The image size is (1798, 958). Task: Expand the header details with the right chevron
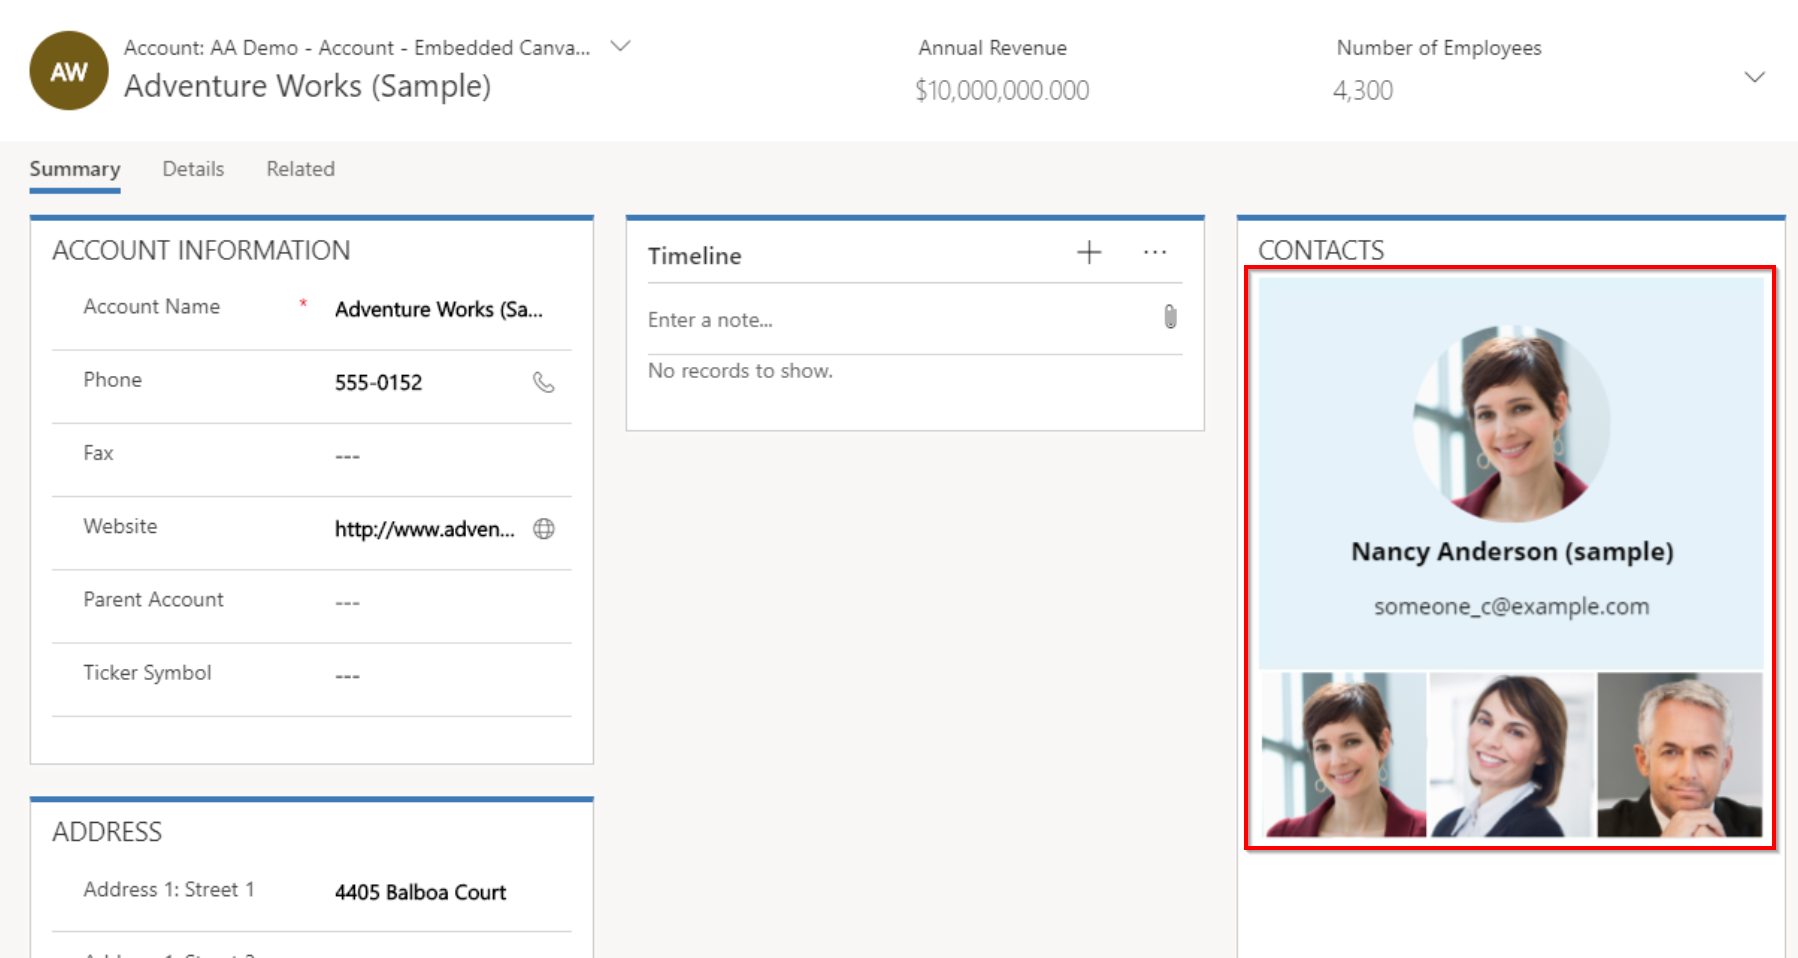click(x=1754, y=75)
